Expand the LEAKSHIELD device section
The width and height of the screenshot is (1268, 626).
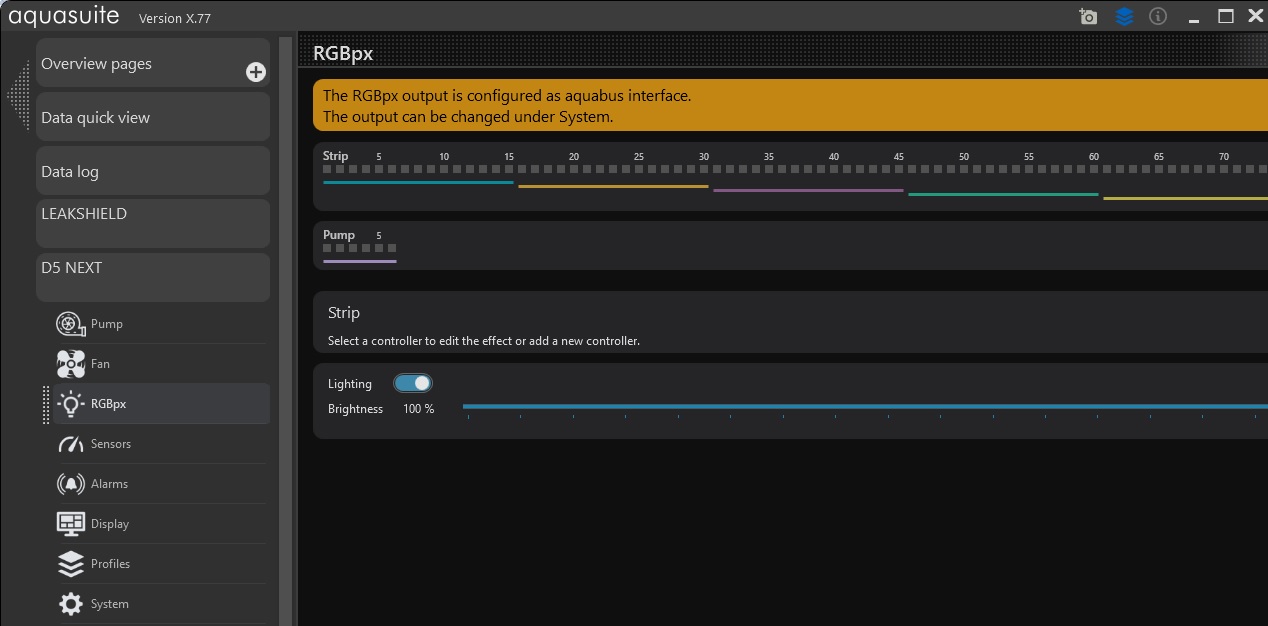153,222
